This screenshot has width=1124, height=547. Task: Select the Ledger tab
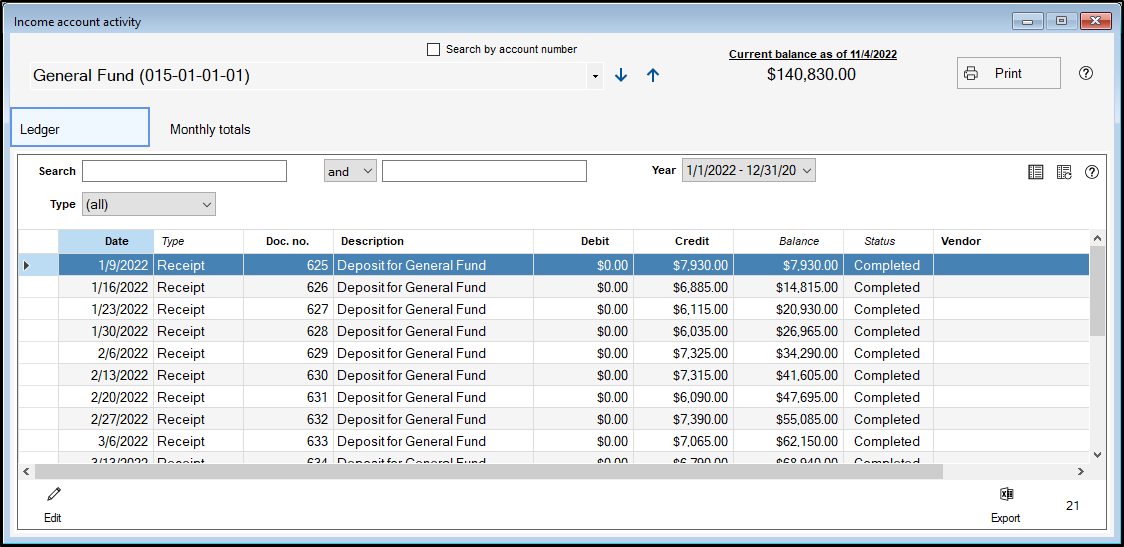[x=79, y=128]
